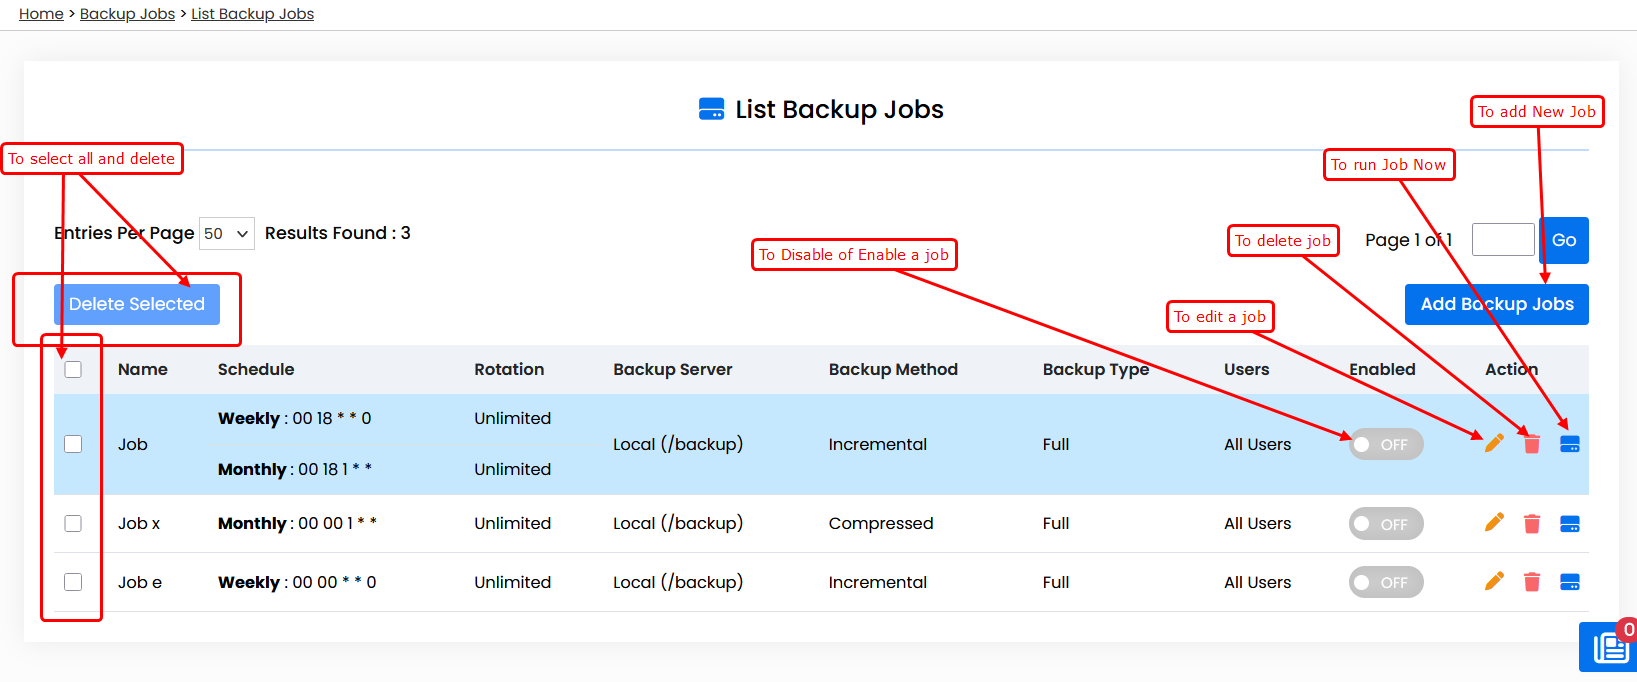Edit the Job x backup job

click(x=1494, y=522)
